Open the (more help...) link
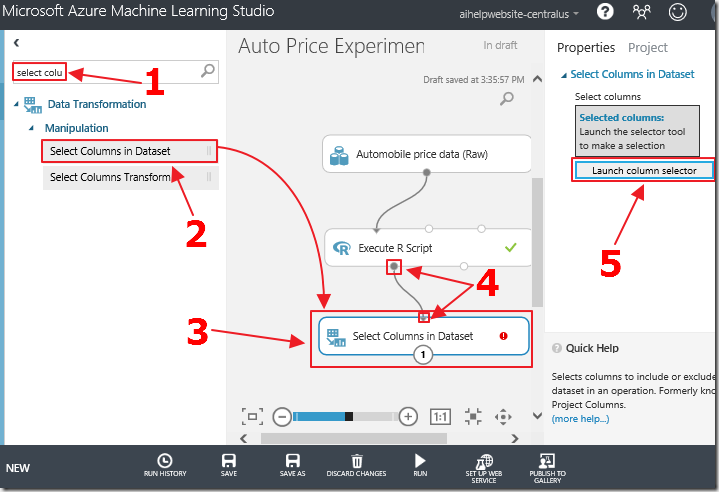719x492 pixels. [580, 419]
